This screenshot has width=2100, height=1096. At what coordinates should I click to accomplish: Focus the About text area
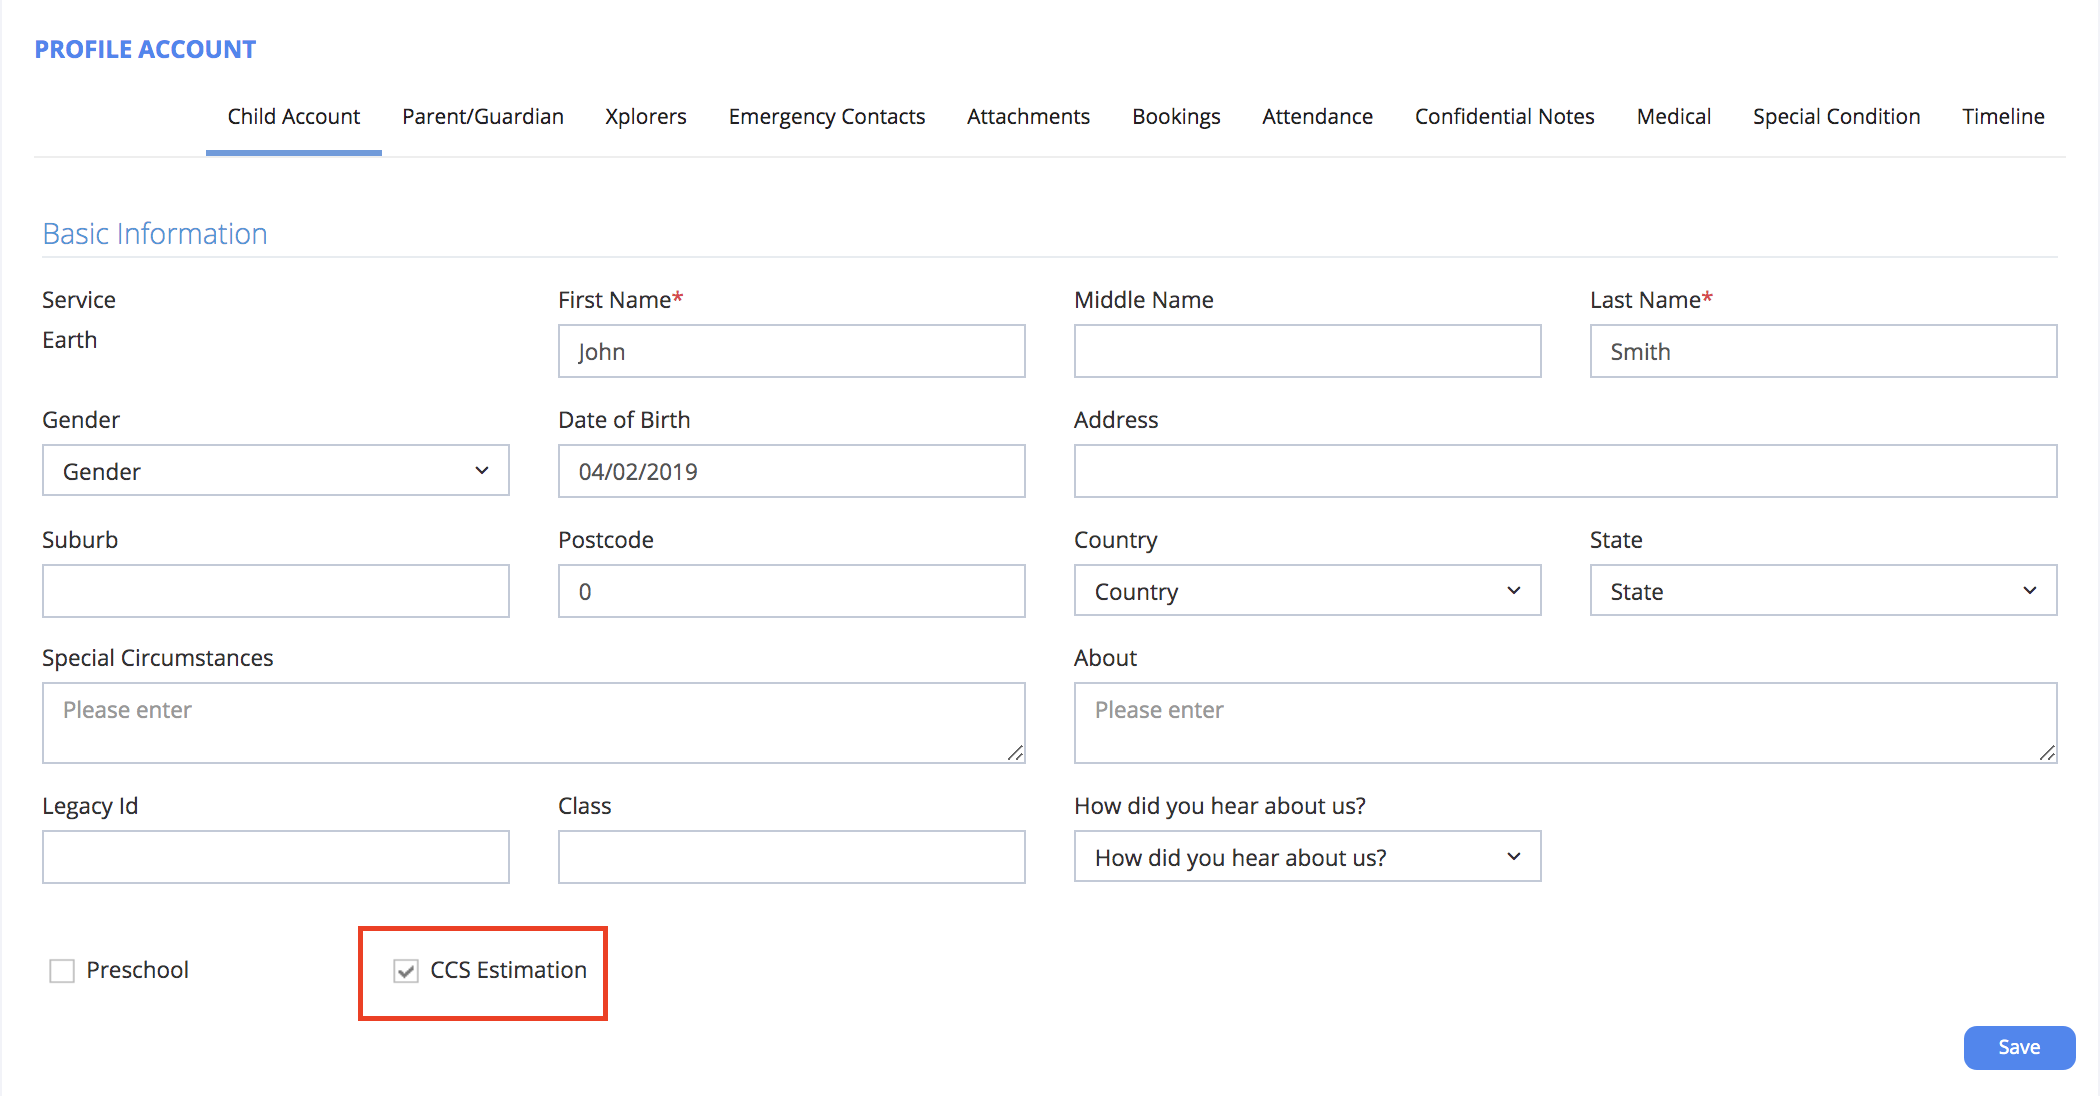coord(1566,723)
